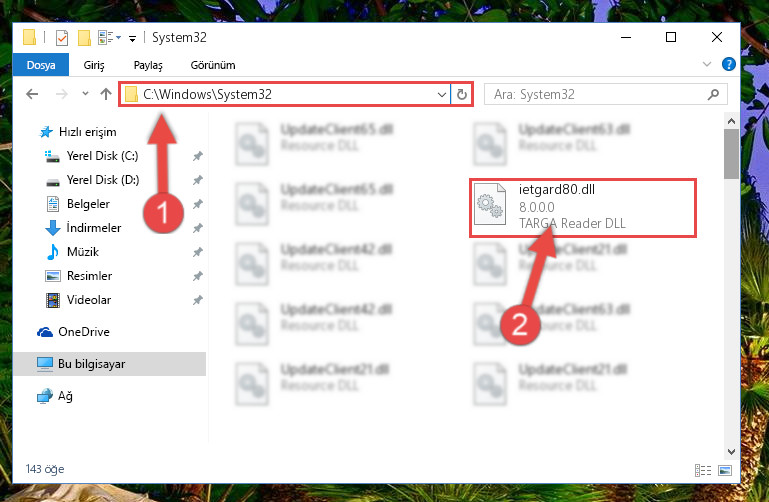Open the Dosya tab
Viewport: 769px width, 502px height.
[x=41, y=65]
